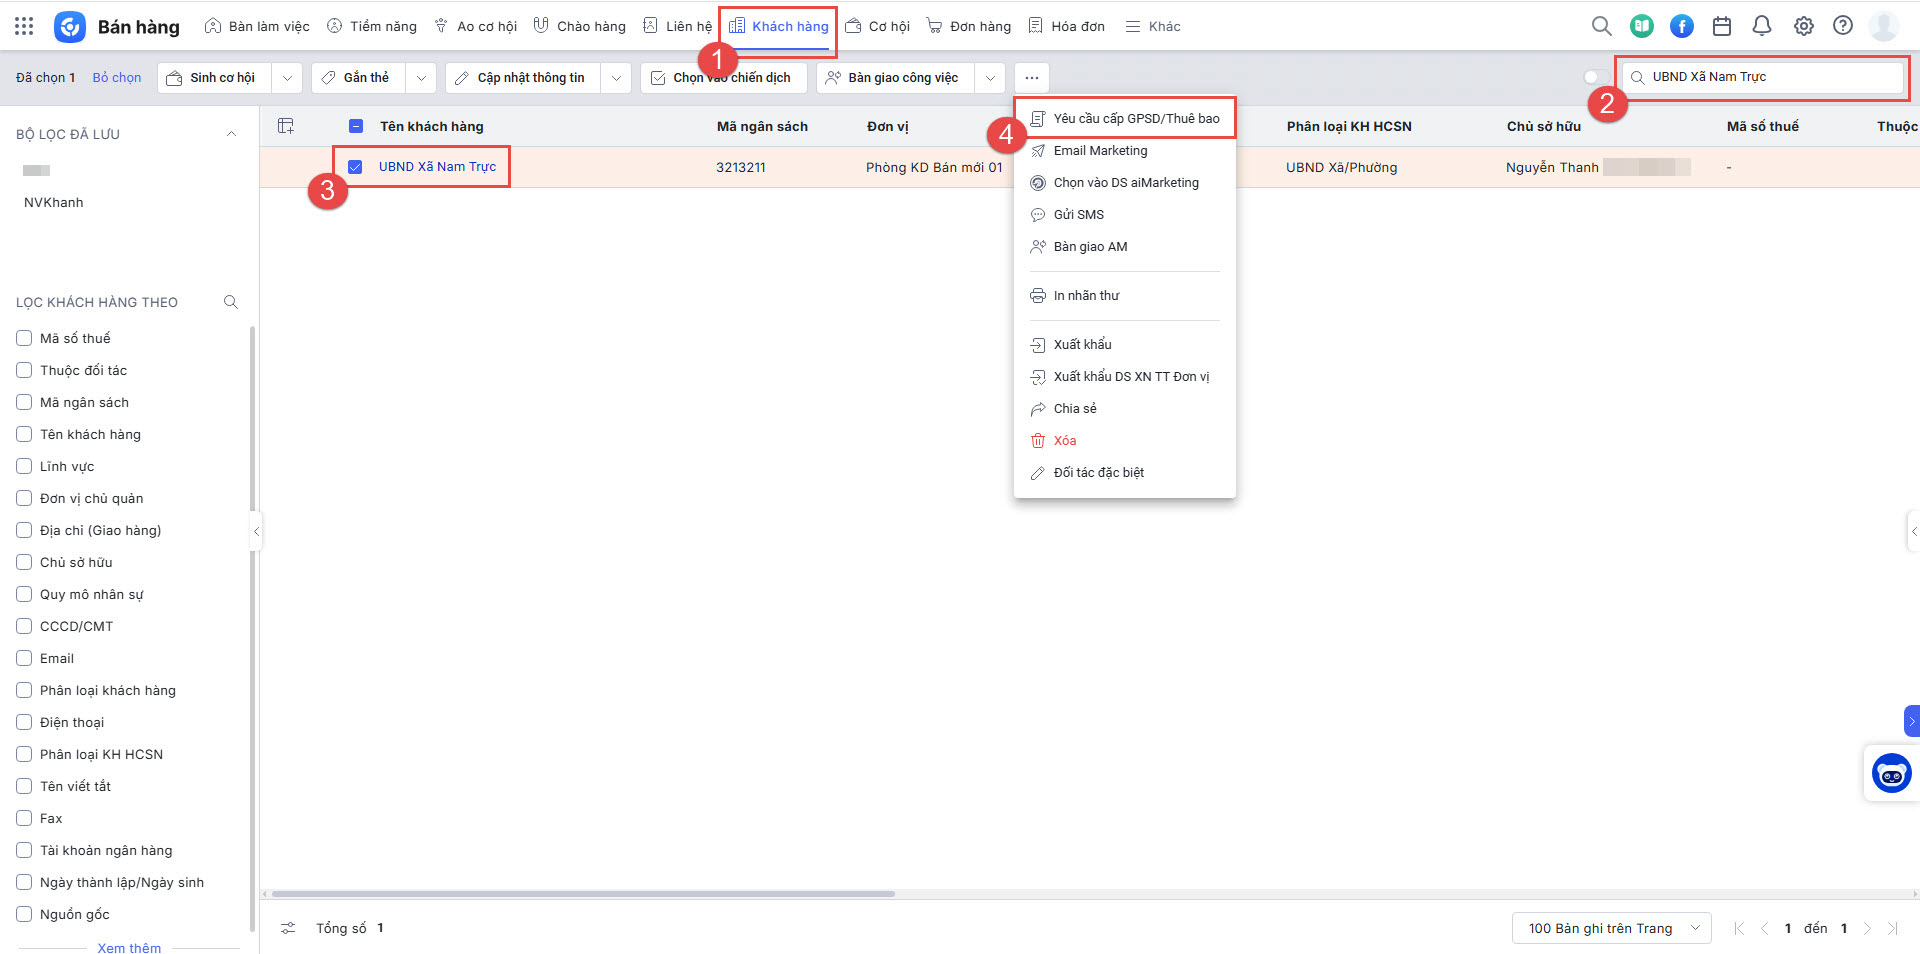Enable the Mã ngân sách filter
The height and width of the screenshot is (954, 1920).
24,402
